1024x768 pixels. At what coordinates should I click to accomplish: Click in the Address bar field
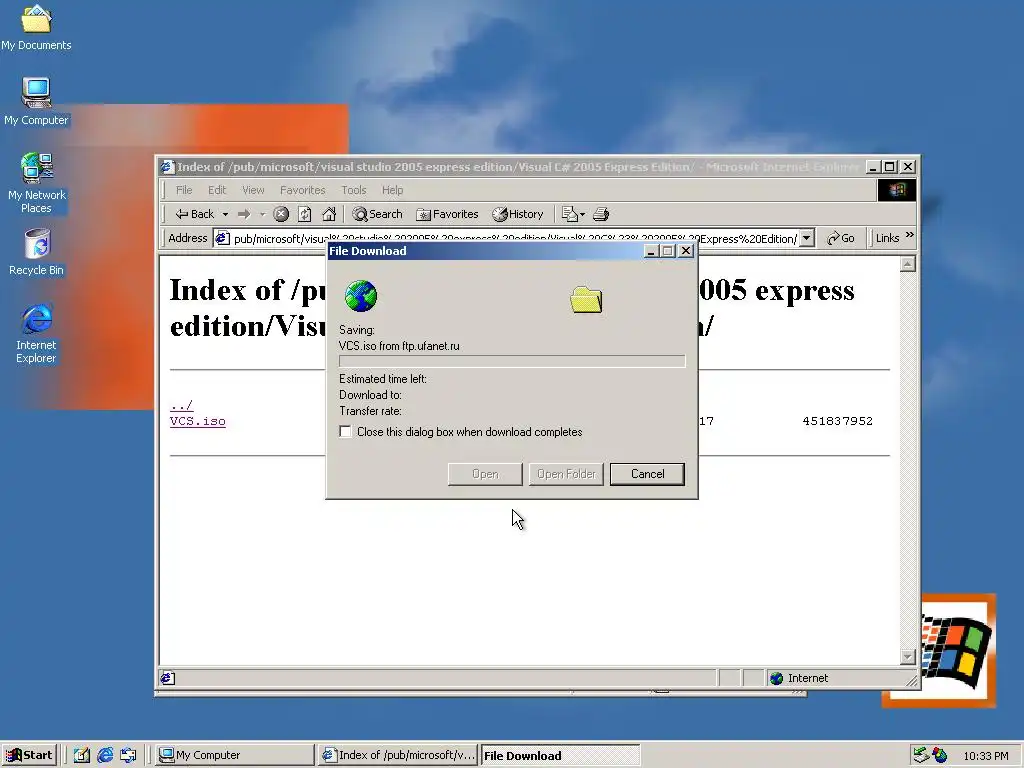click(515, 239)
